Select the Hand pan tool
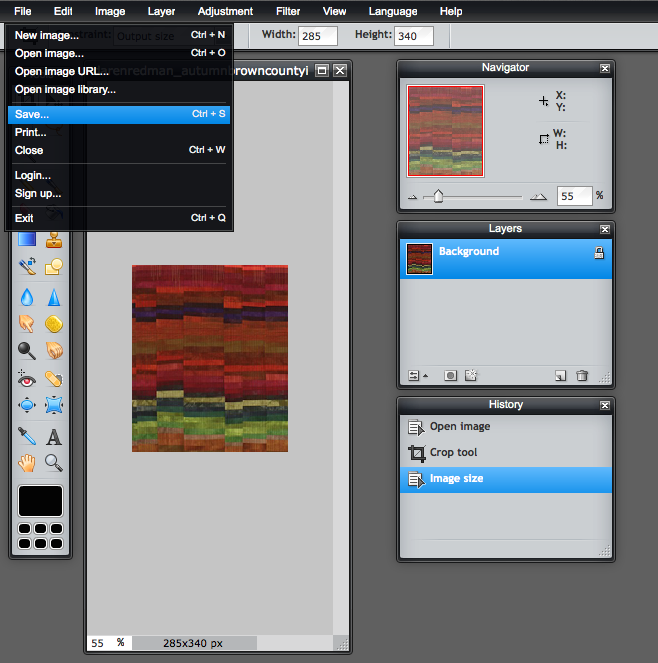The image size is (658, 663). (27, 463)
